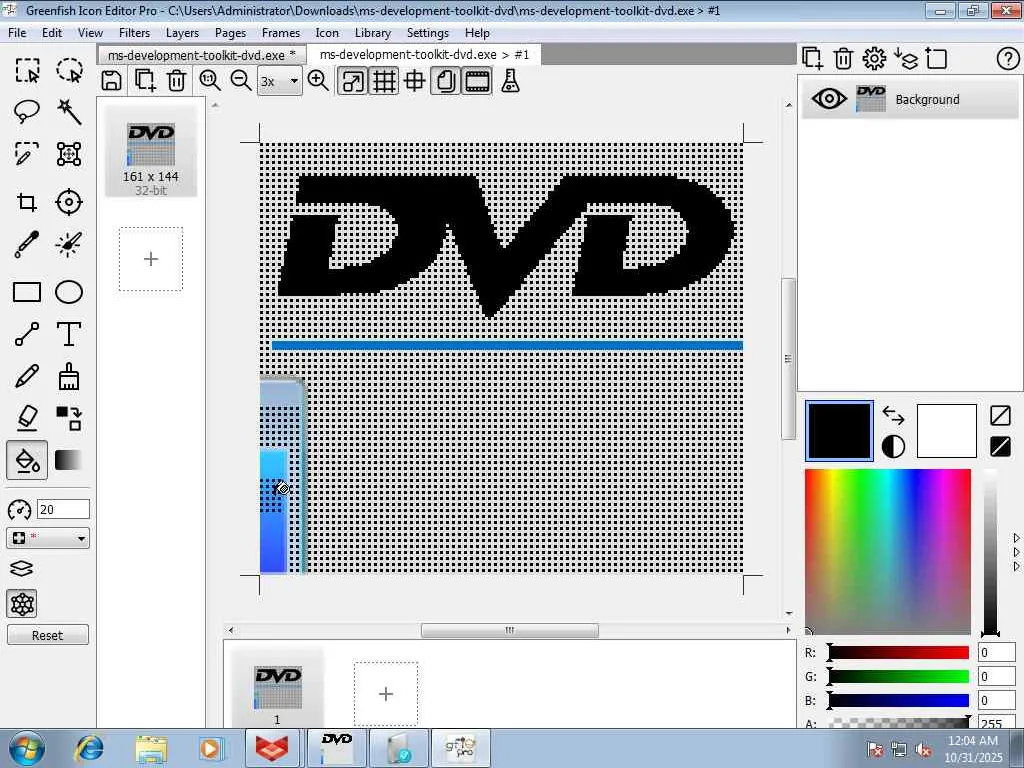Click the Zoom in magnifier icon

pyautogui.click(x=318, y=81)
